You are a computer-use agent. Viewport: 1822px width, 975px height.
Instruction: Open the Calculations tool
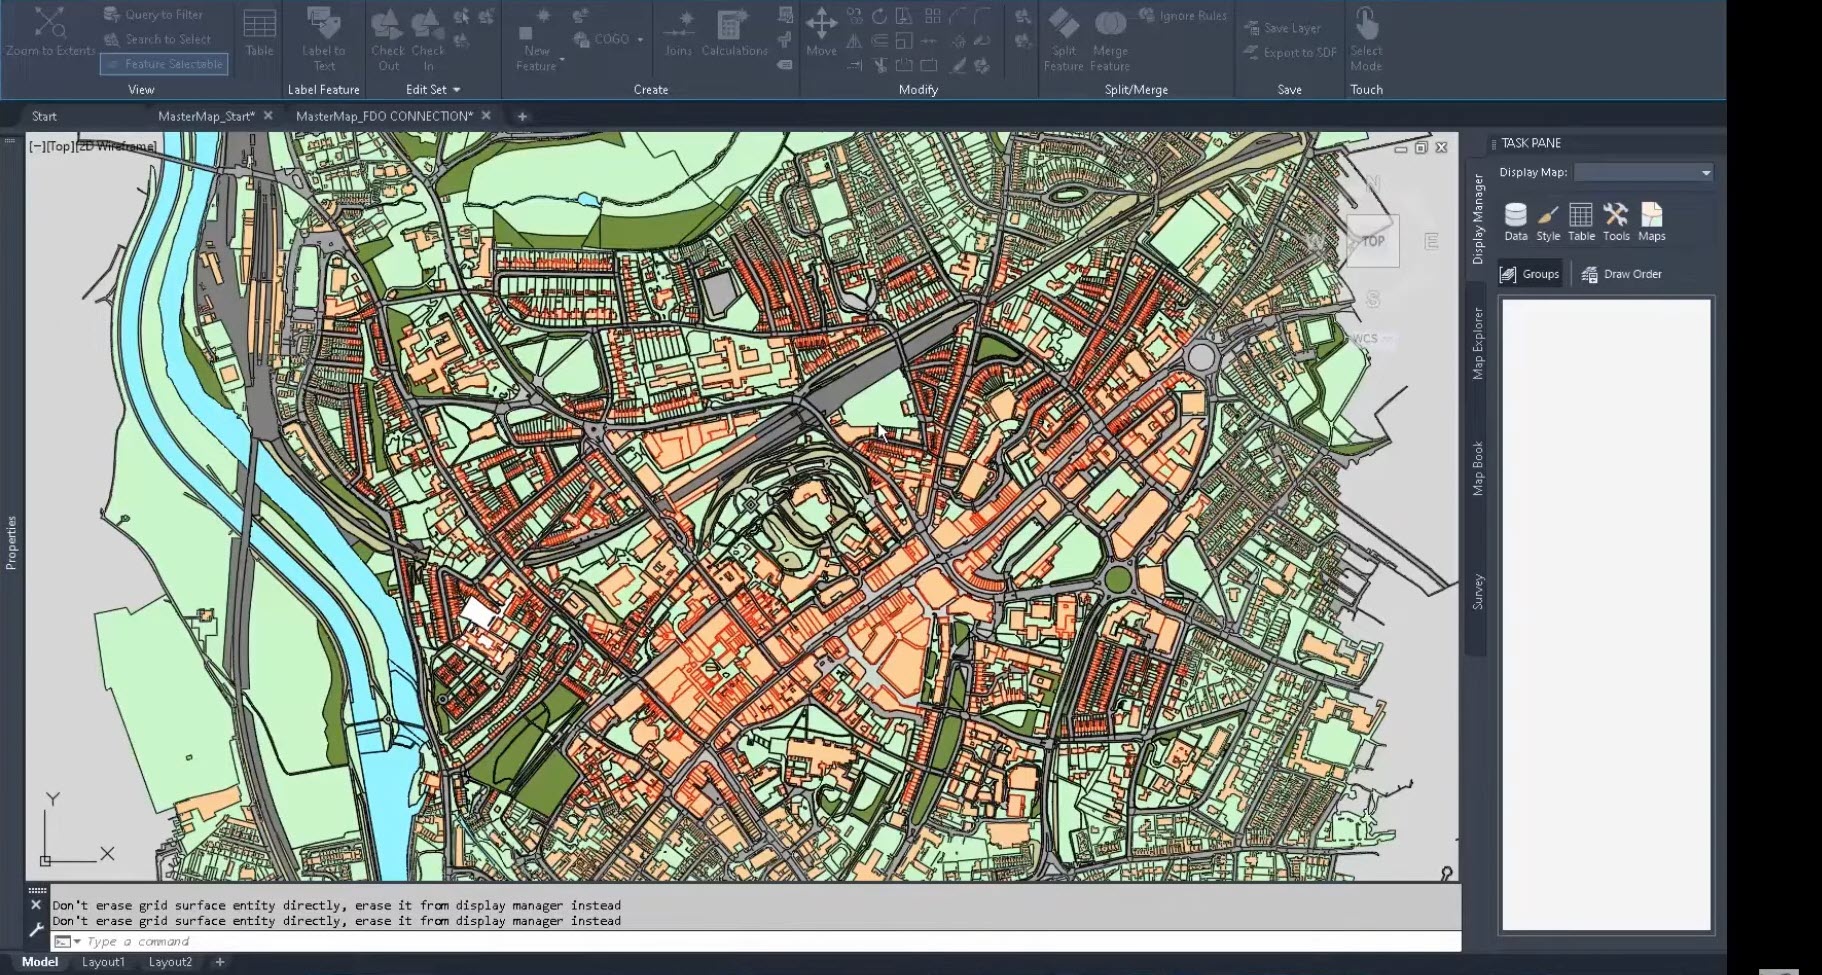(734, 32)
